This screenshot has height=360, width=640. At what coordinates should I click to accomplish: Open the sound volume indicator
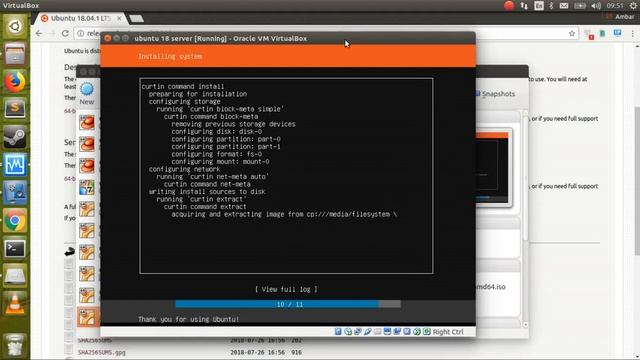[x=596, y=6]
